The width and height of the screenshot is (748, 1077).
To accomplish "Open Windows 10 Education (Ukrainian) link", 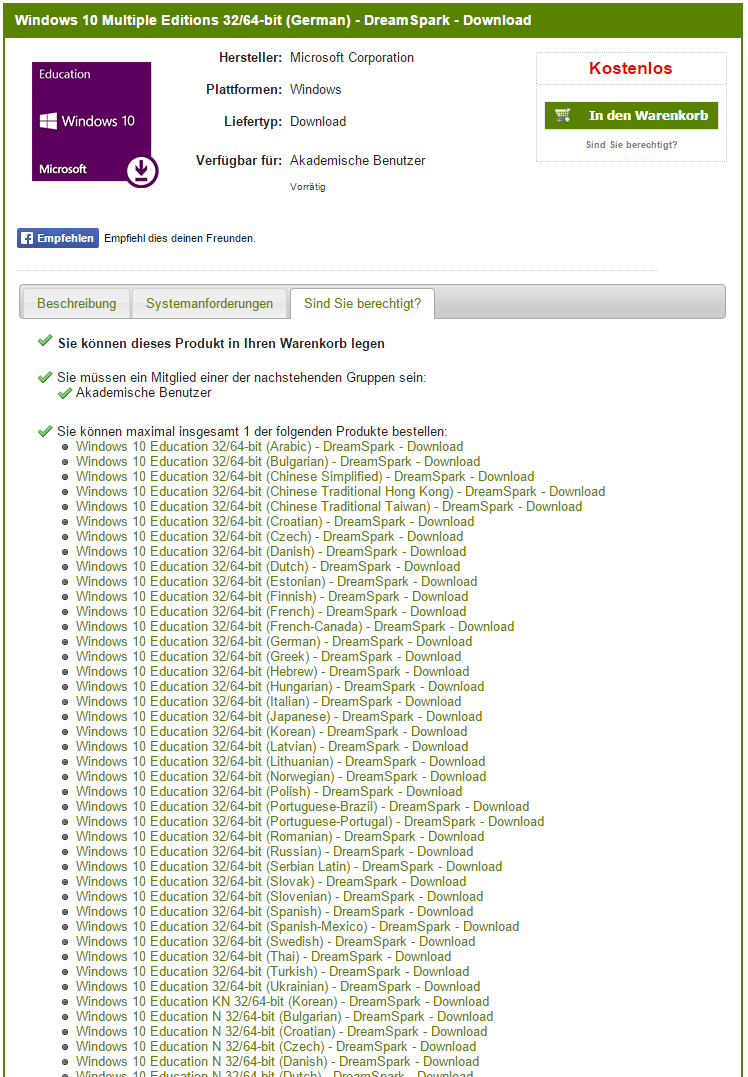I will coord(278,986).
